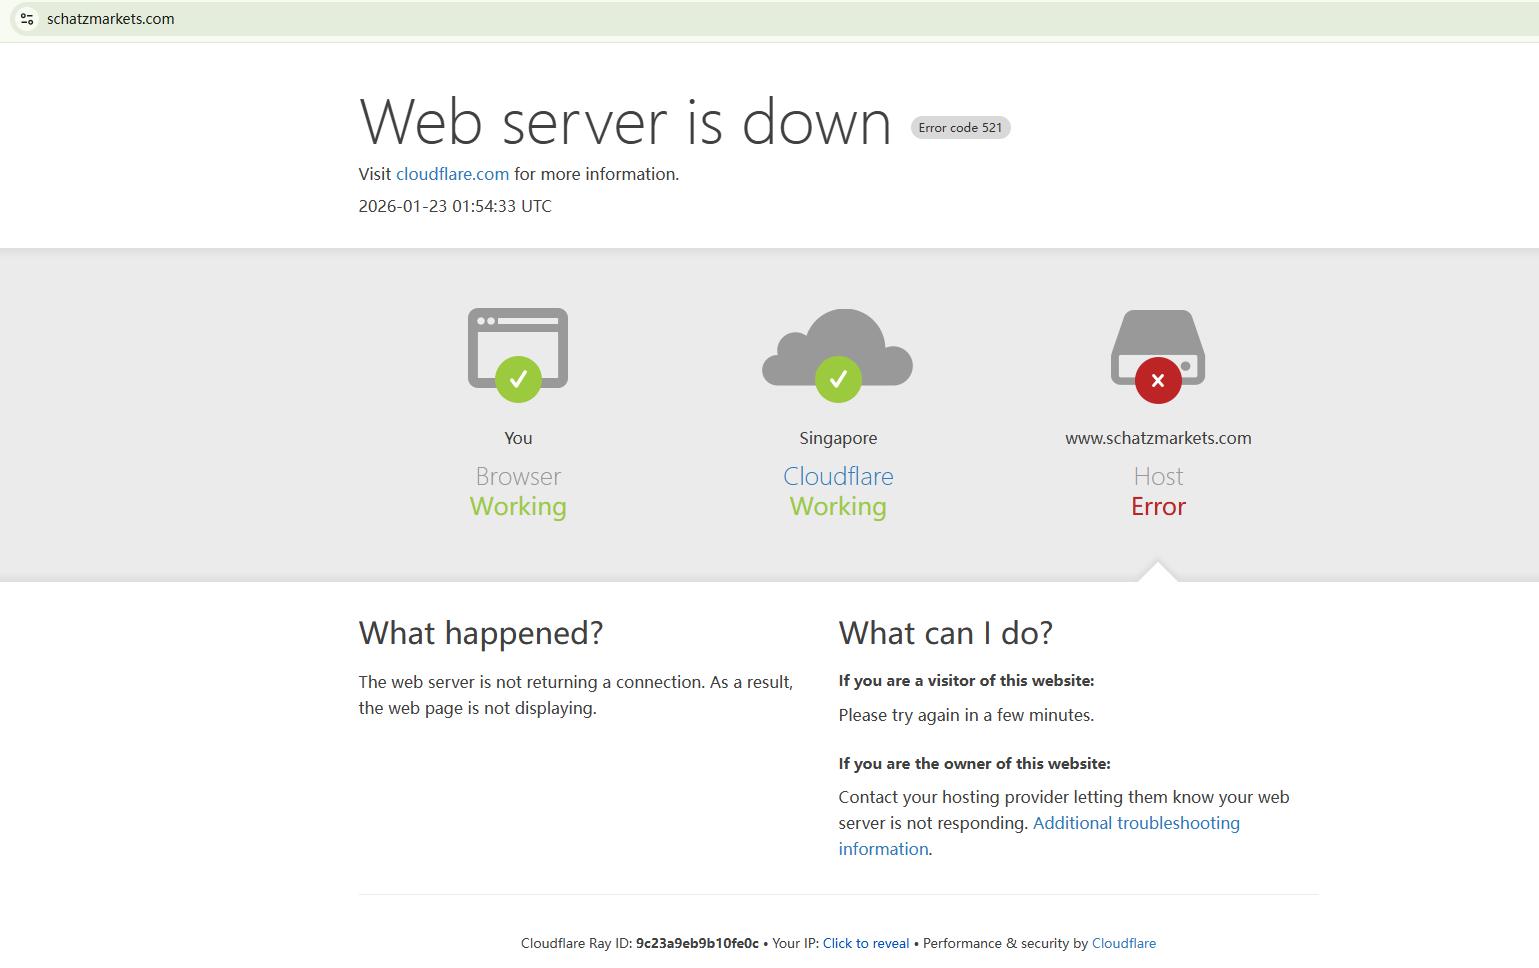Click the website owner instructions heading

point(975,764)
